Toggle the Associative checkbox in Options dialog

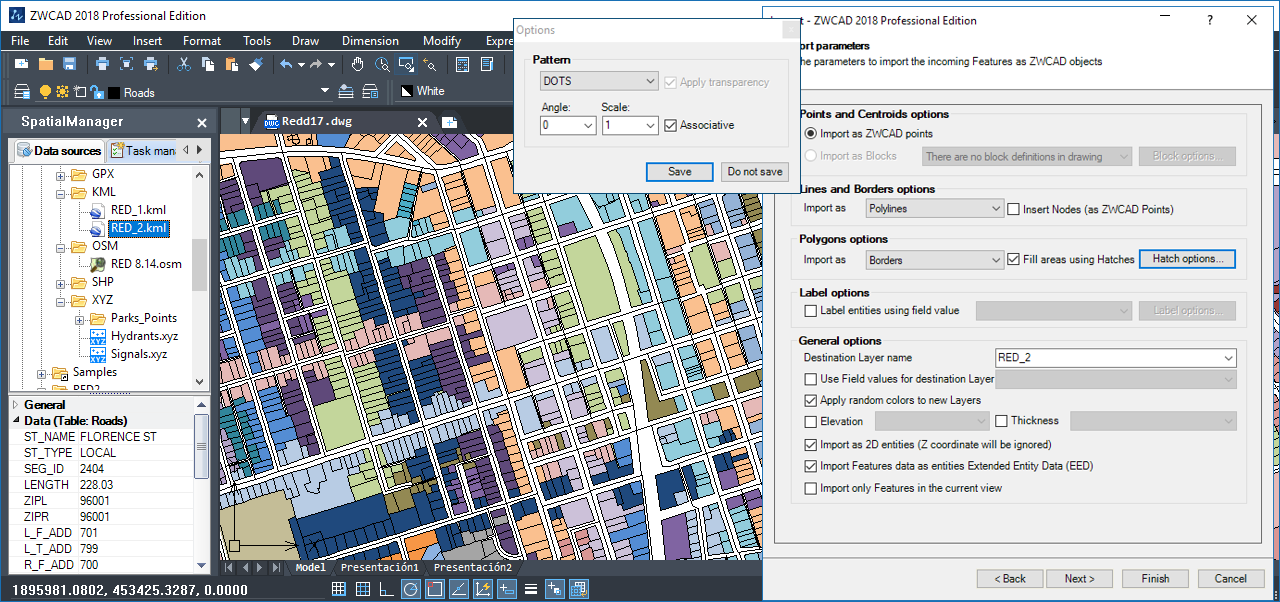(671, 126)
